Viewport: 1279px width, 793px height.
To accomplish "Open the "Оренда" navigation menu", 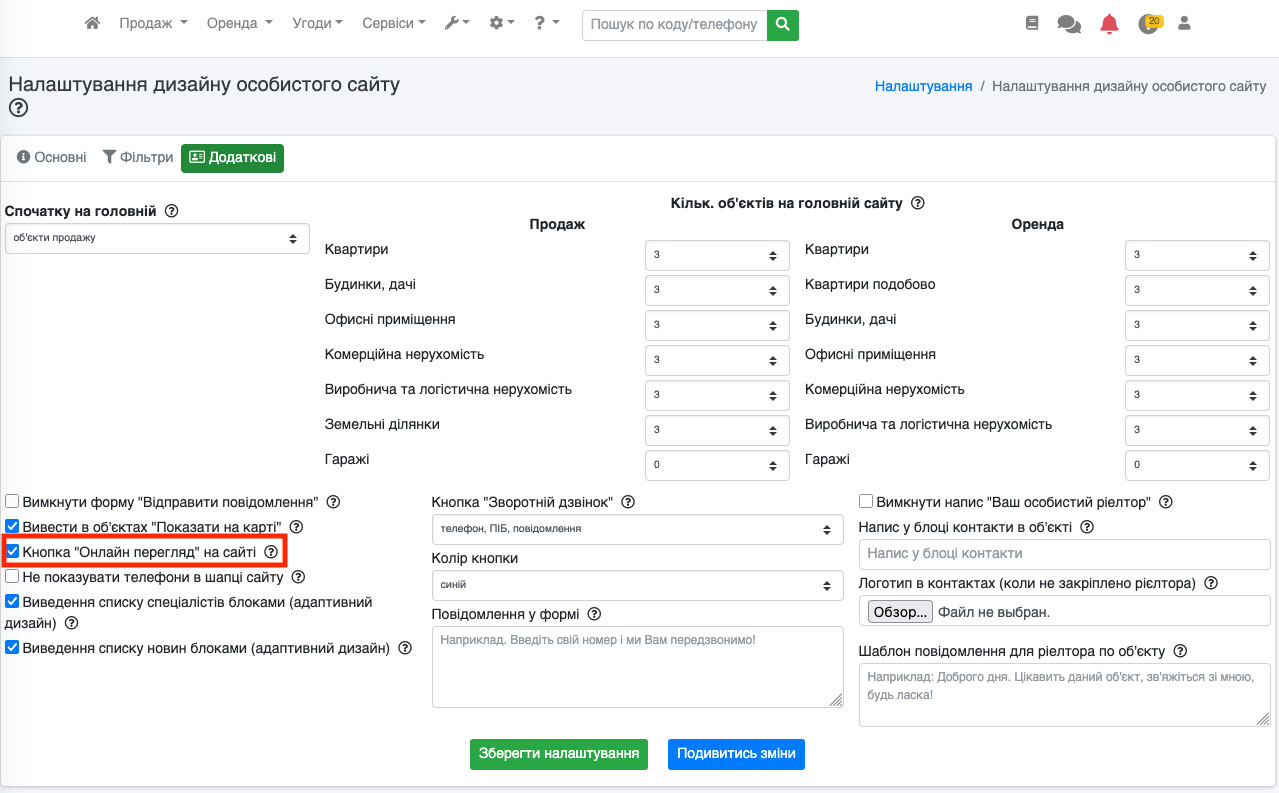I will tap(239, 23).
